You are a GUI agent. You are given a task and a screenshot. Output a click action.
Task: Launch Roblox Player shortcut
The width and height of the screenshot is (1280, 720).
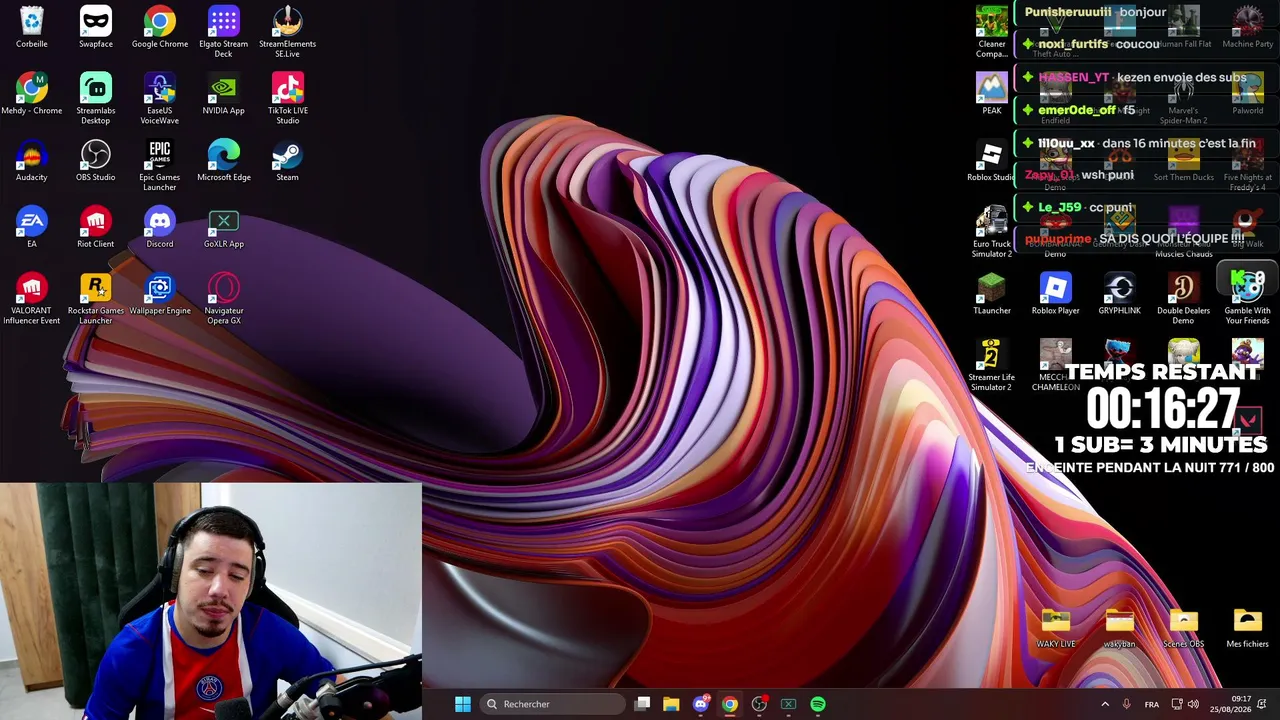pyautogui.click(x=1056, y=294)
